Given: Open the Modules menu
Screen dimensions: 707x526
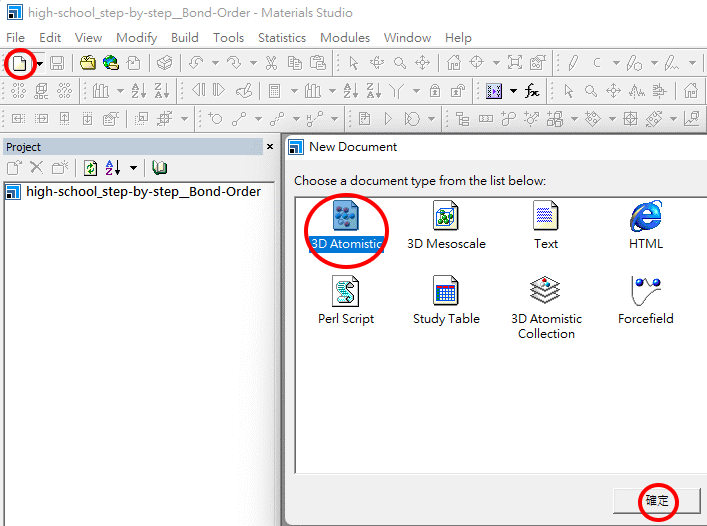Looking at the screenshot, I should 344,37.
